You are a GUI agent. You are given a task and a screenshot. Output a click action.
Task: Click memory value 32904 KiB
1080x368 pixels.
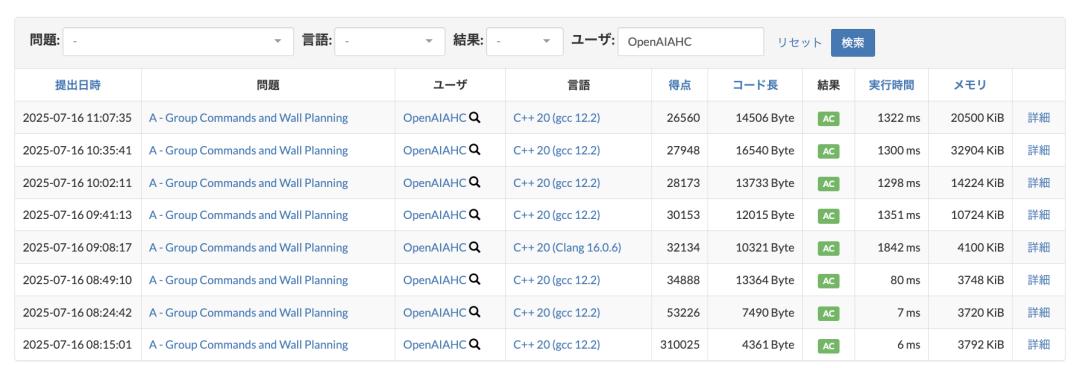[977, 150]
